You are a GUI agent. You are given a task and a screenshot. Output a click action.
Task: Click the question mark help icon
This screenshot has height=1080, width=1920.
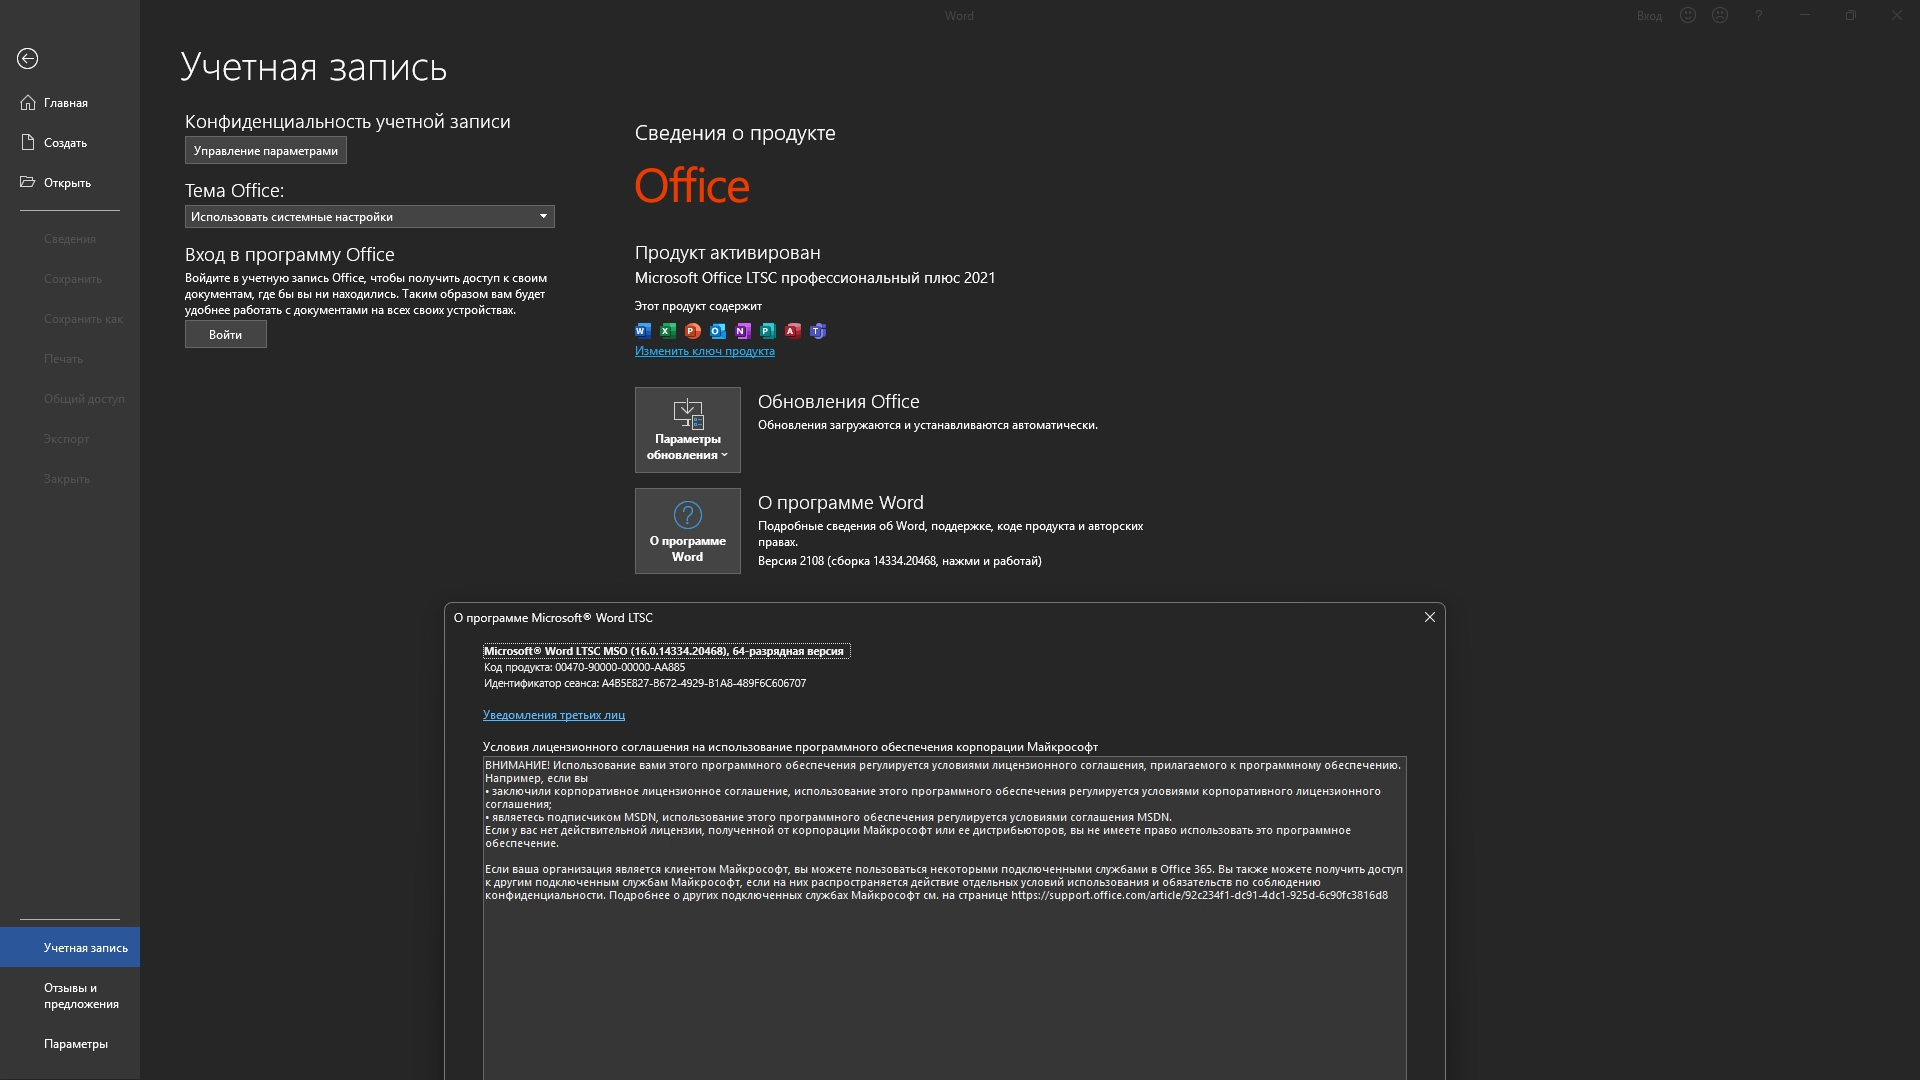click(x=1758, y=15)
